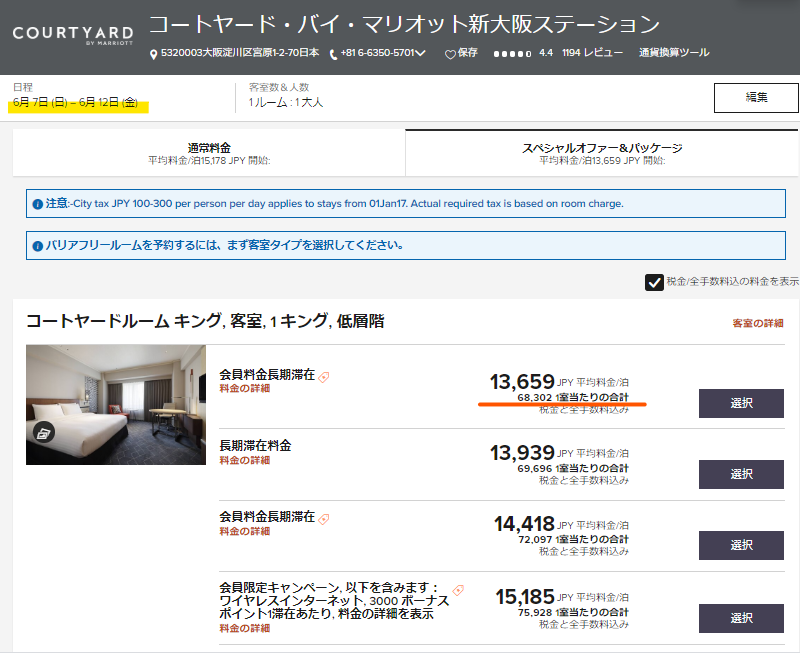Open 料金の詳細 for the 会員限定キャンペーン rate
This screenshot has height=661, width=800.
(x=245, y=628)
